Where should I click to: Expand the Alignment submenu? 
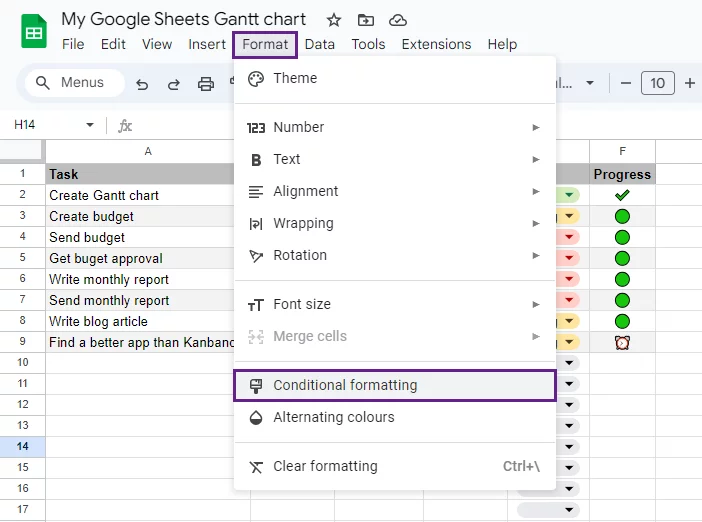tap(395, 192)
